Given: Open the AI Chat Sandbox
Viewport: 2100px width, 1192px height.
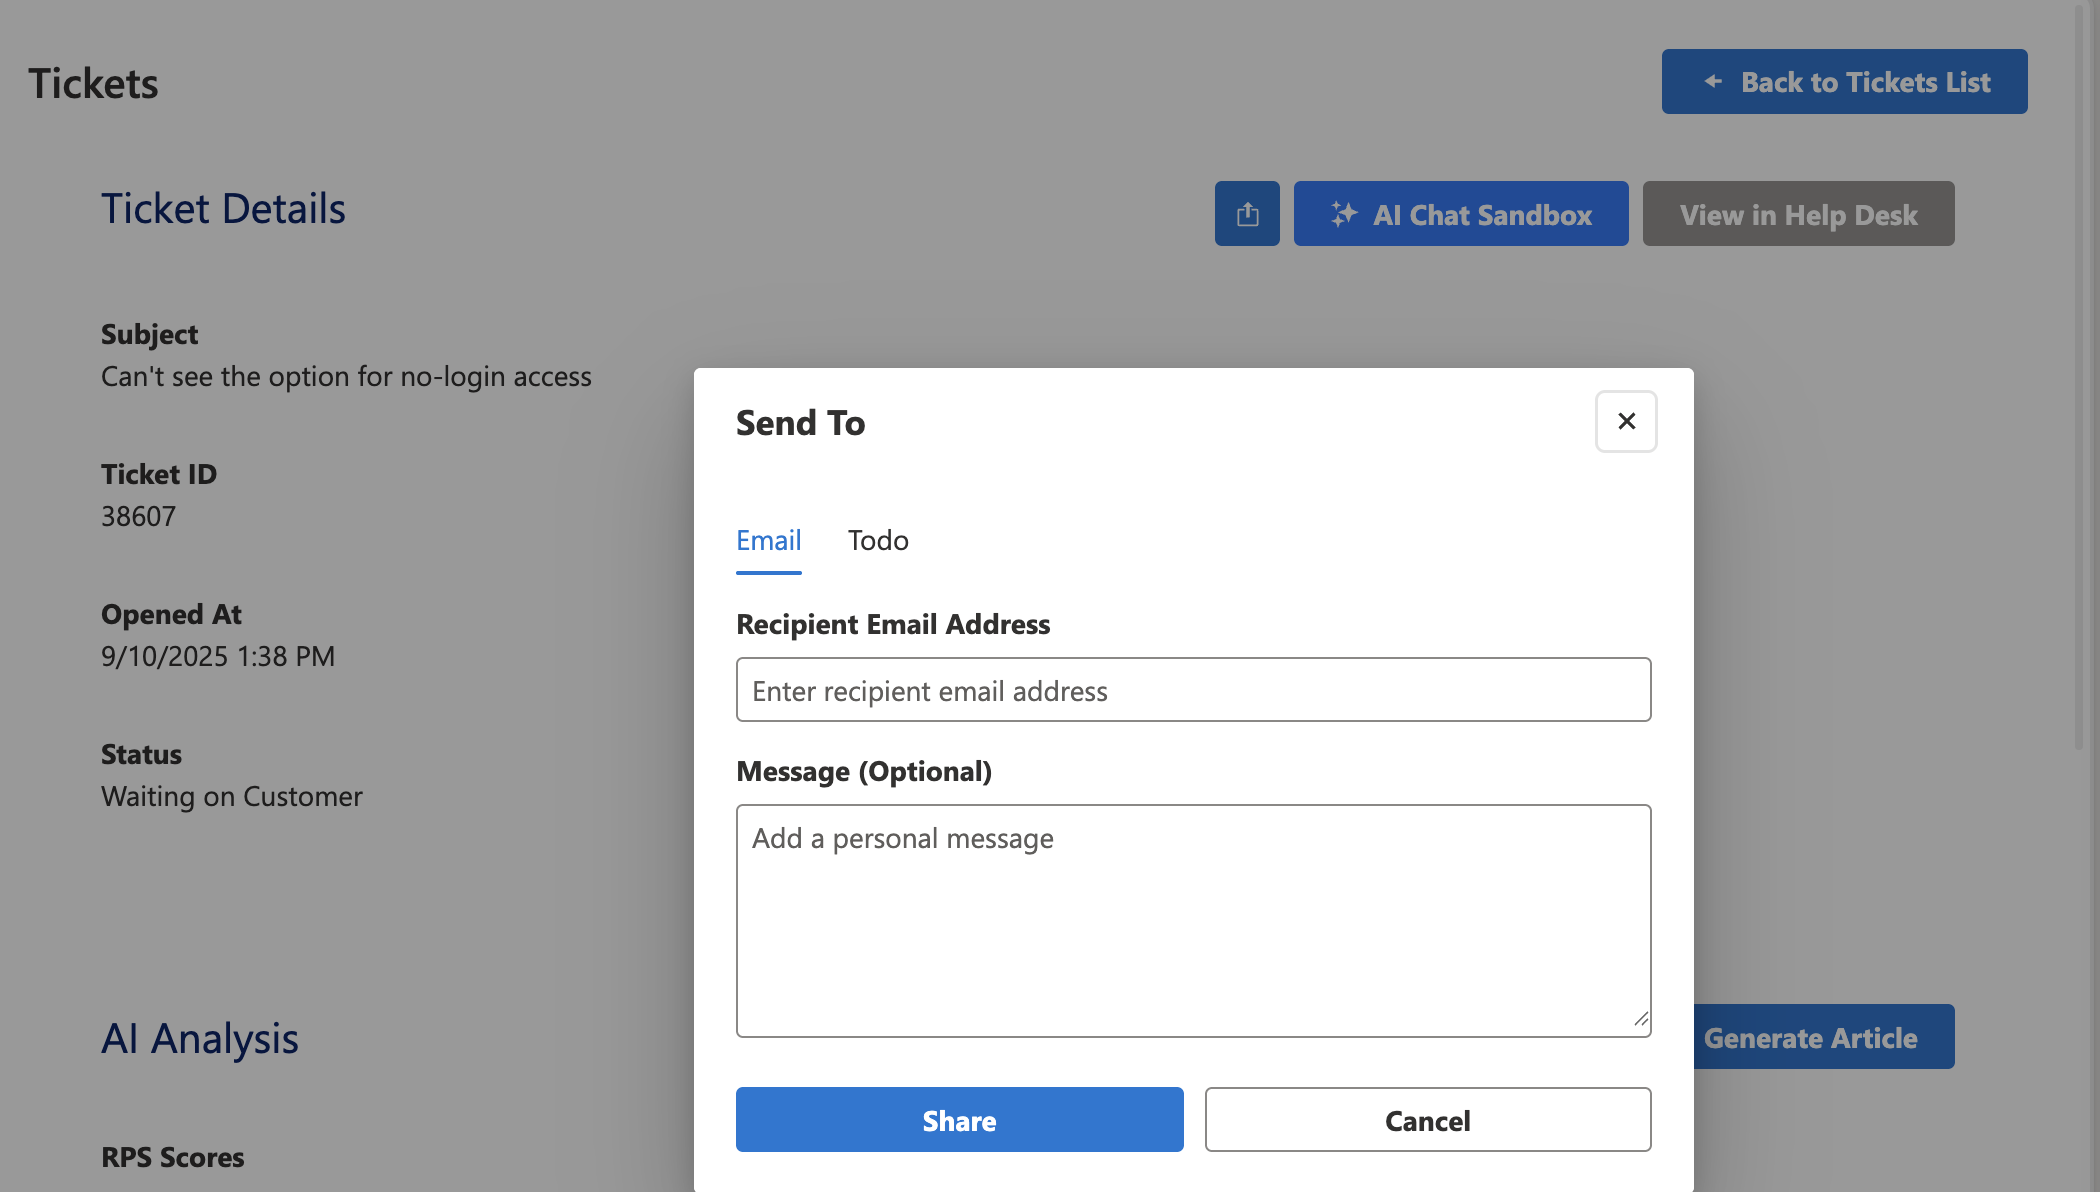Looking at the screenshot, I should [x=1461, y=213].
